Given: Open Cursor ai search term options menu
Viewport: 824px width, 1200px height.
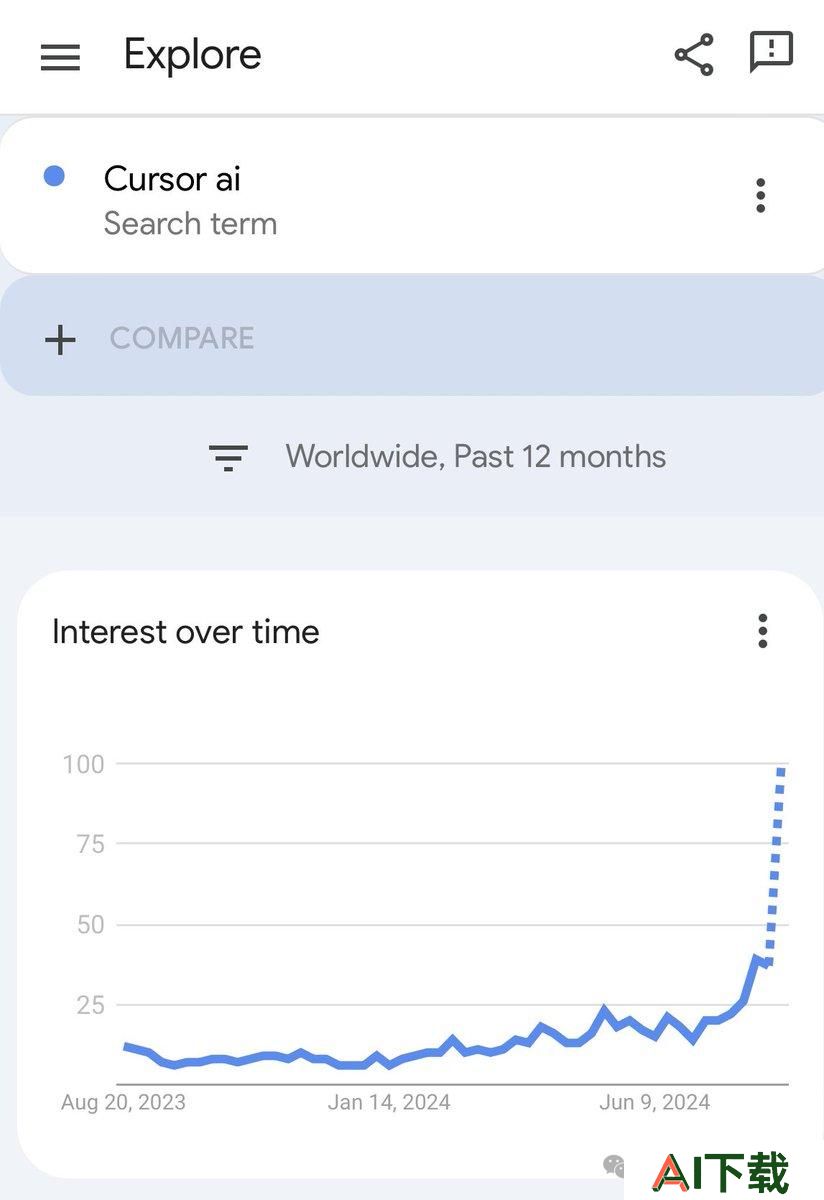Looking at the screenshot, I should point(761,196).
